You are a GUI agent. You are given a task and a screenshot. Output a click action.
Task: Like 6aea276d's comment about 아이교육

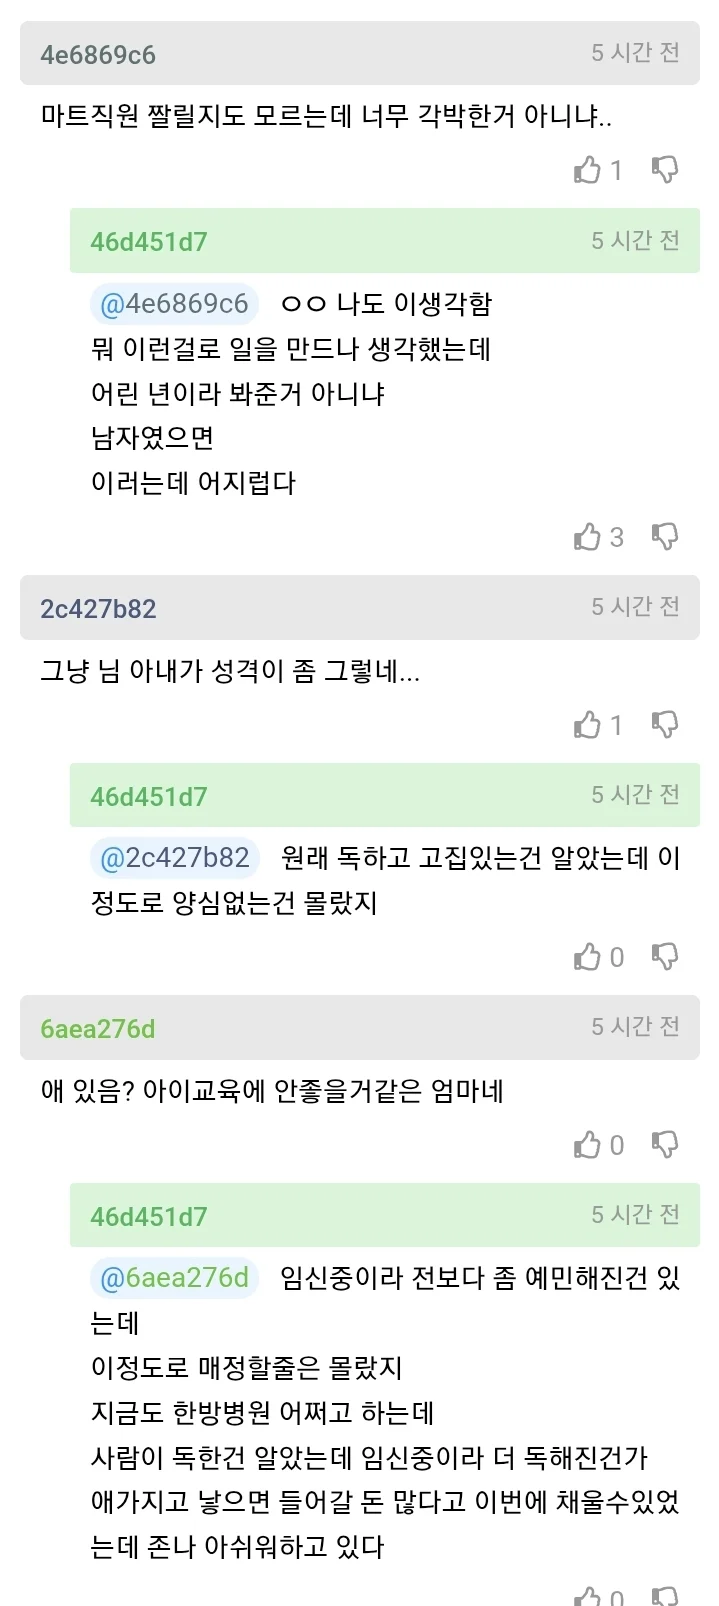point(587,1144)
